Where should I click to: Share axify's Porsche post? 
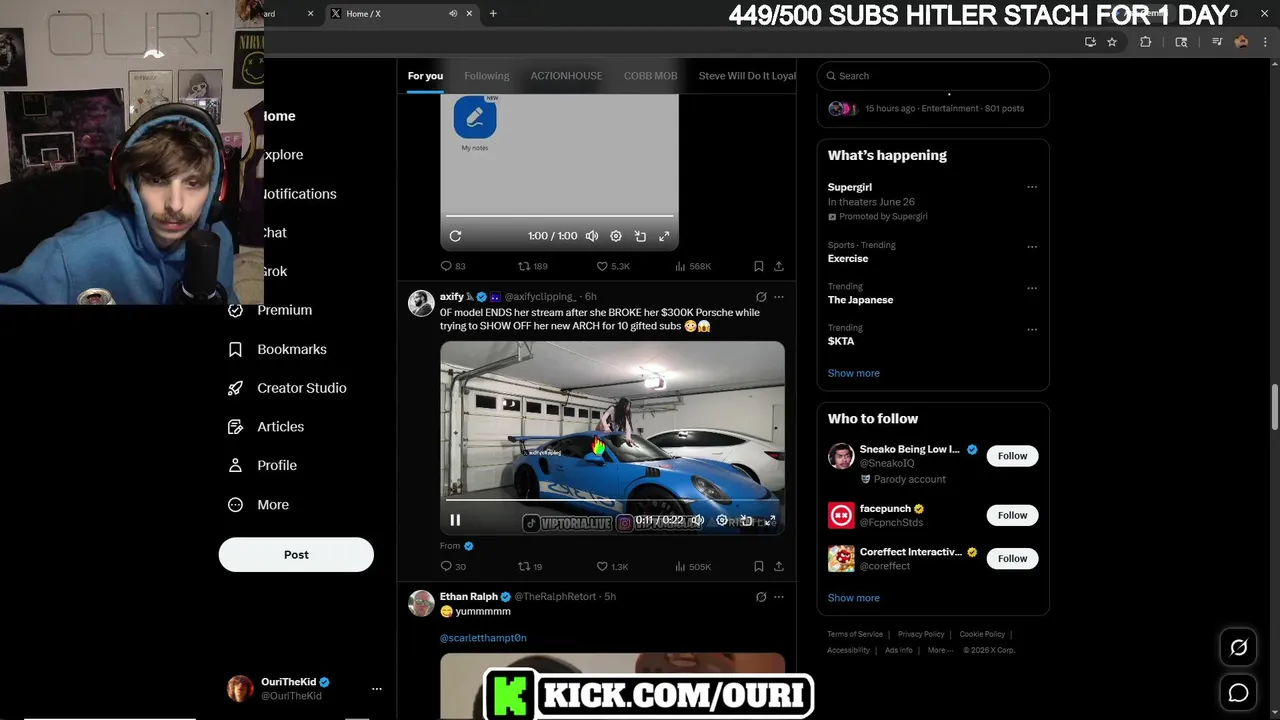click(779, 566)
